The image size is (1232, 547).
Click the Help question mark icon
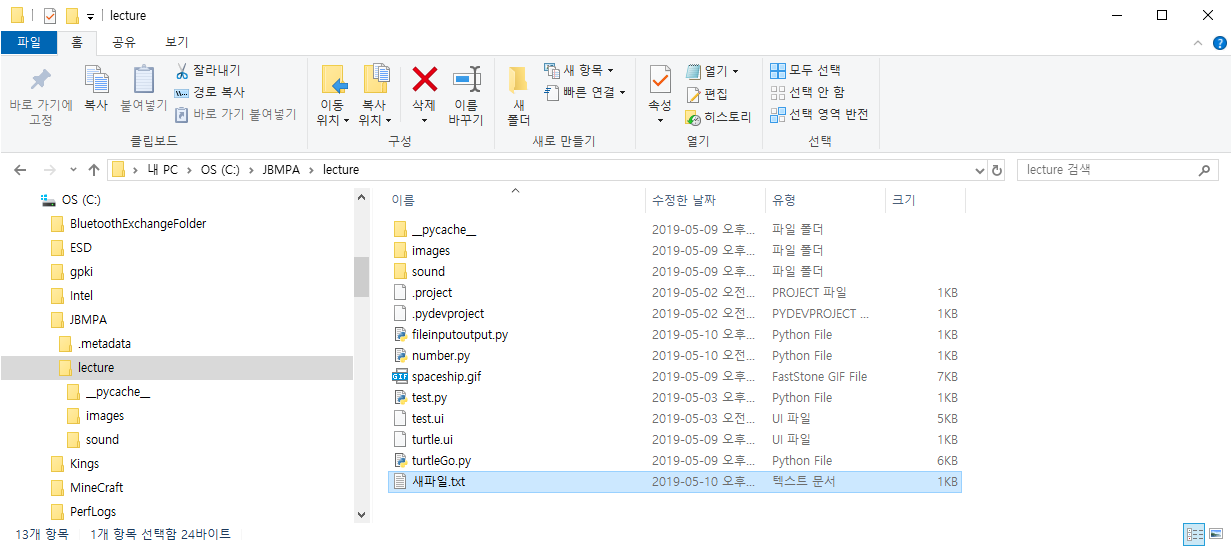(1220, 42)
